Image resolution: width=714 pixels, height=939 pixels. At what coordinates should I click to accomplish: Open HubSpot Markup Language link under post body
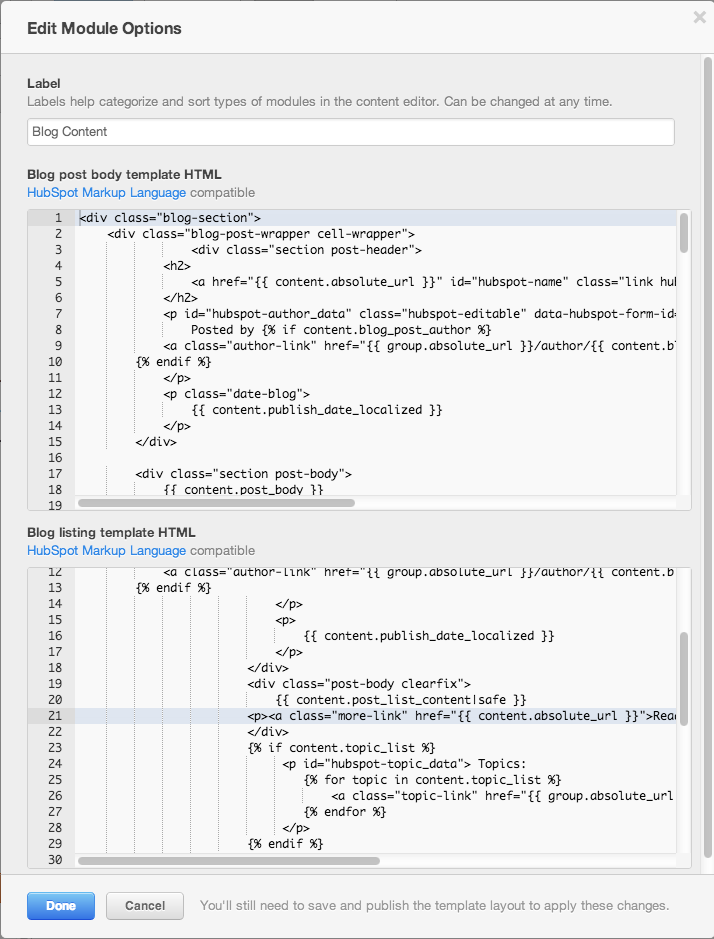coord(107,193)
